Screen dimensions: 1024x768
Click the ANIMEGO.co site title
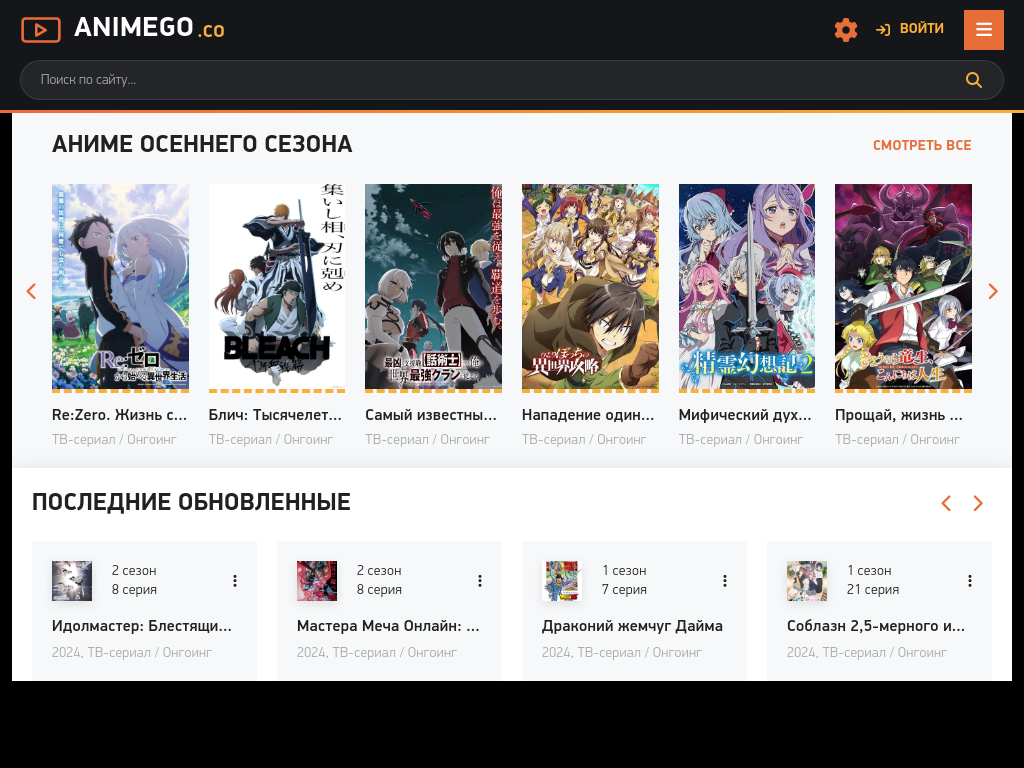149,28
